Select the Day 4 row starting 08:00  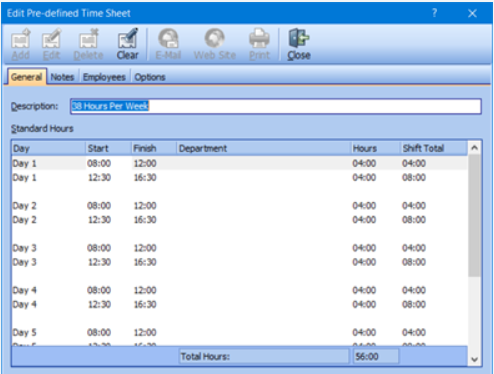(239, 290)
